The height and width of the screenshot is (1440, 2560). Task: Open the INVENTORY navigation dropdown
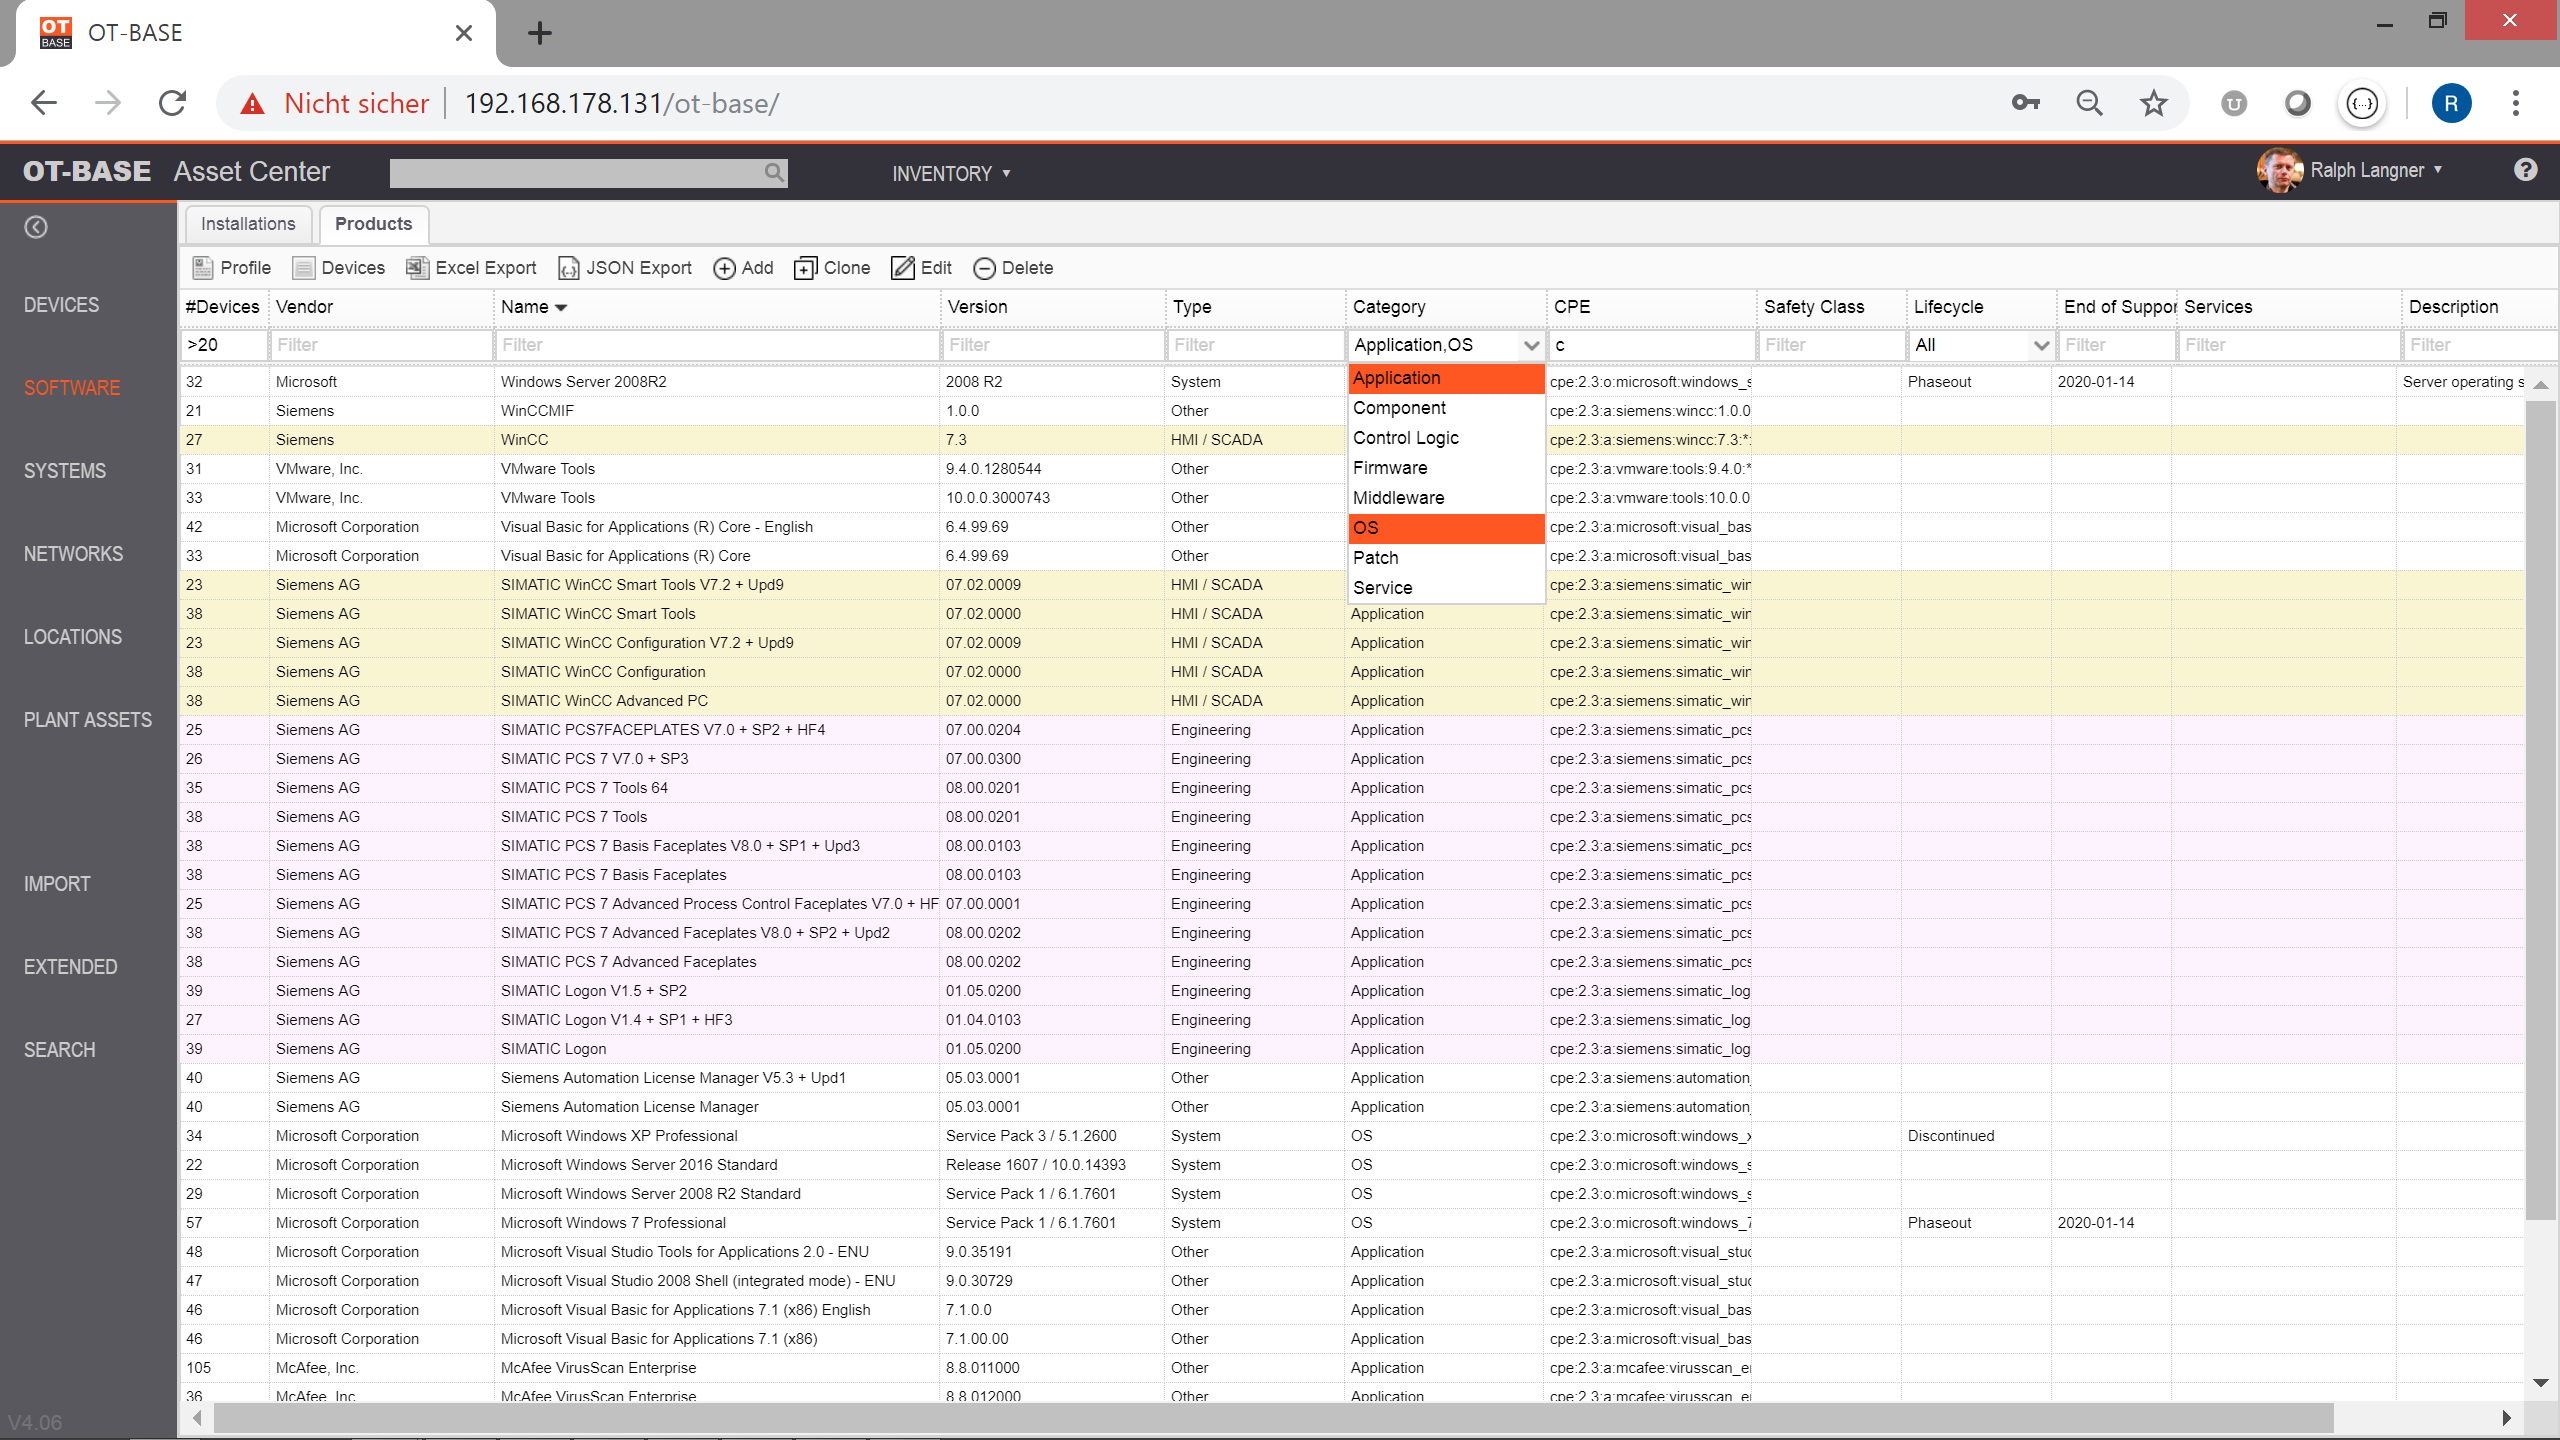[x=949, y=173]
